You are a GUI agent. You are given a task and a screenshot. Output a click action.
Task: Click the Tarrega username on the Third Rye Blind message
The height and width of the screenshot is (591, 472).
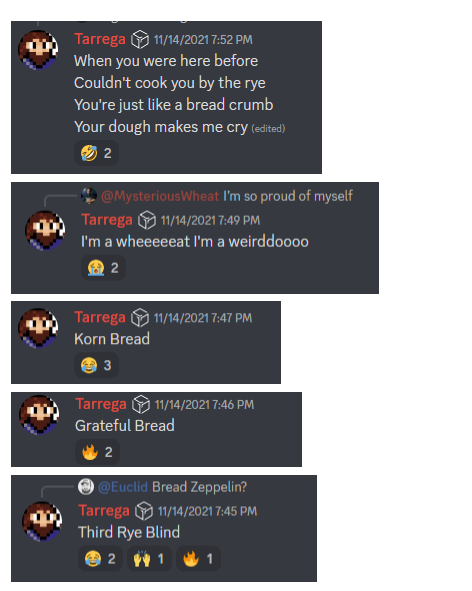click(x=104, y=511)
